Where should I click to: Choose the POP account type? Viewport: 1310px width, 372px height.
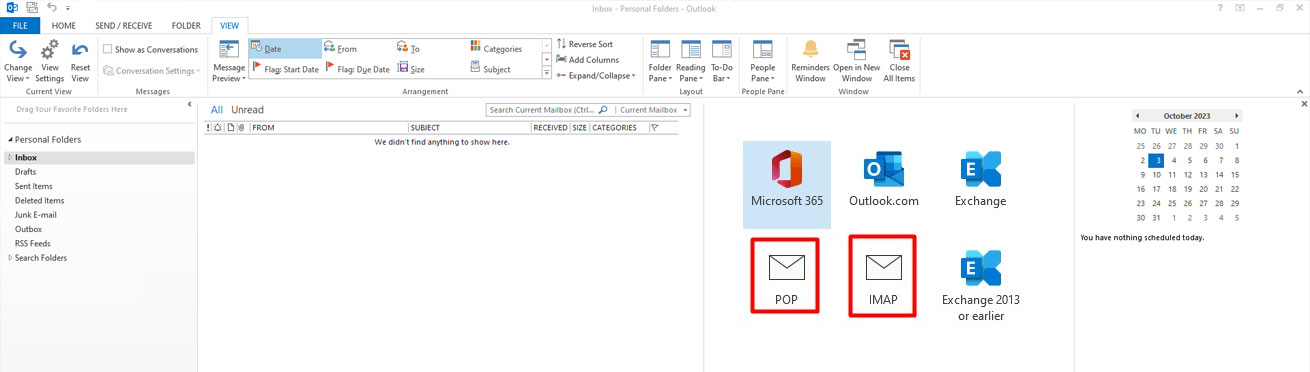[x=785, y=276]
